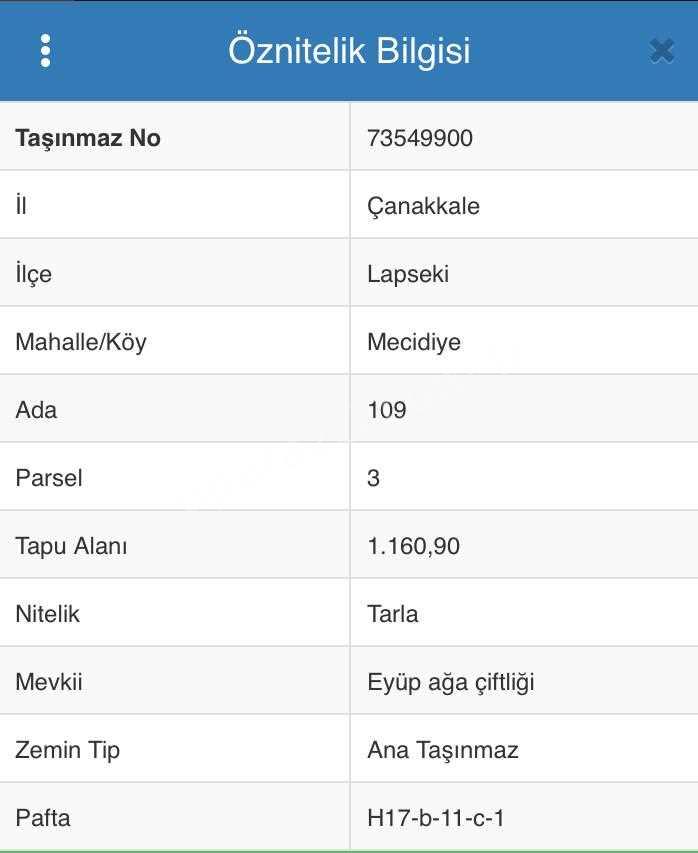Close the Öznitelik Bilgisi panel
Image resolution: width=698 pixels, height=853 pixels.
662,51
